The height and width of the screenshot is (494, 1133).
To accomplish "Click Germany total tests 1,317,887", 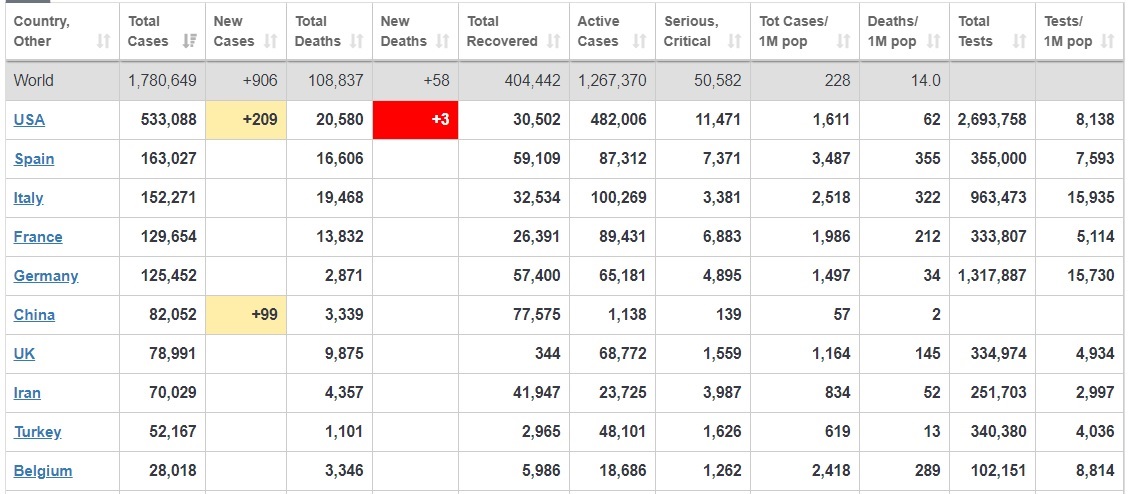I will 992,275.
